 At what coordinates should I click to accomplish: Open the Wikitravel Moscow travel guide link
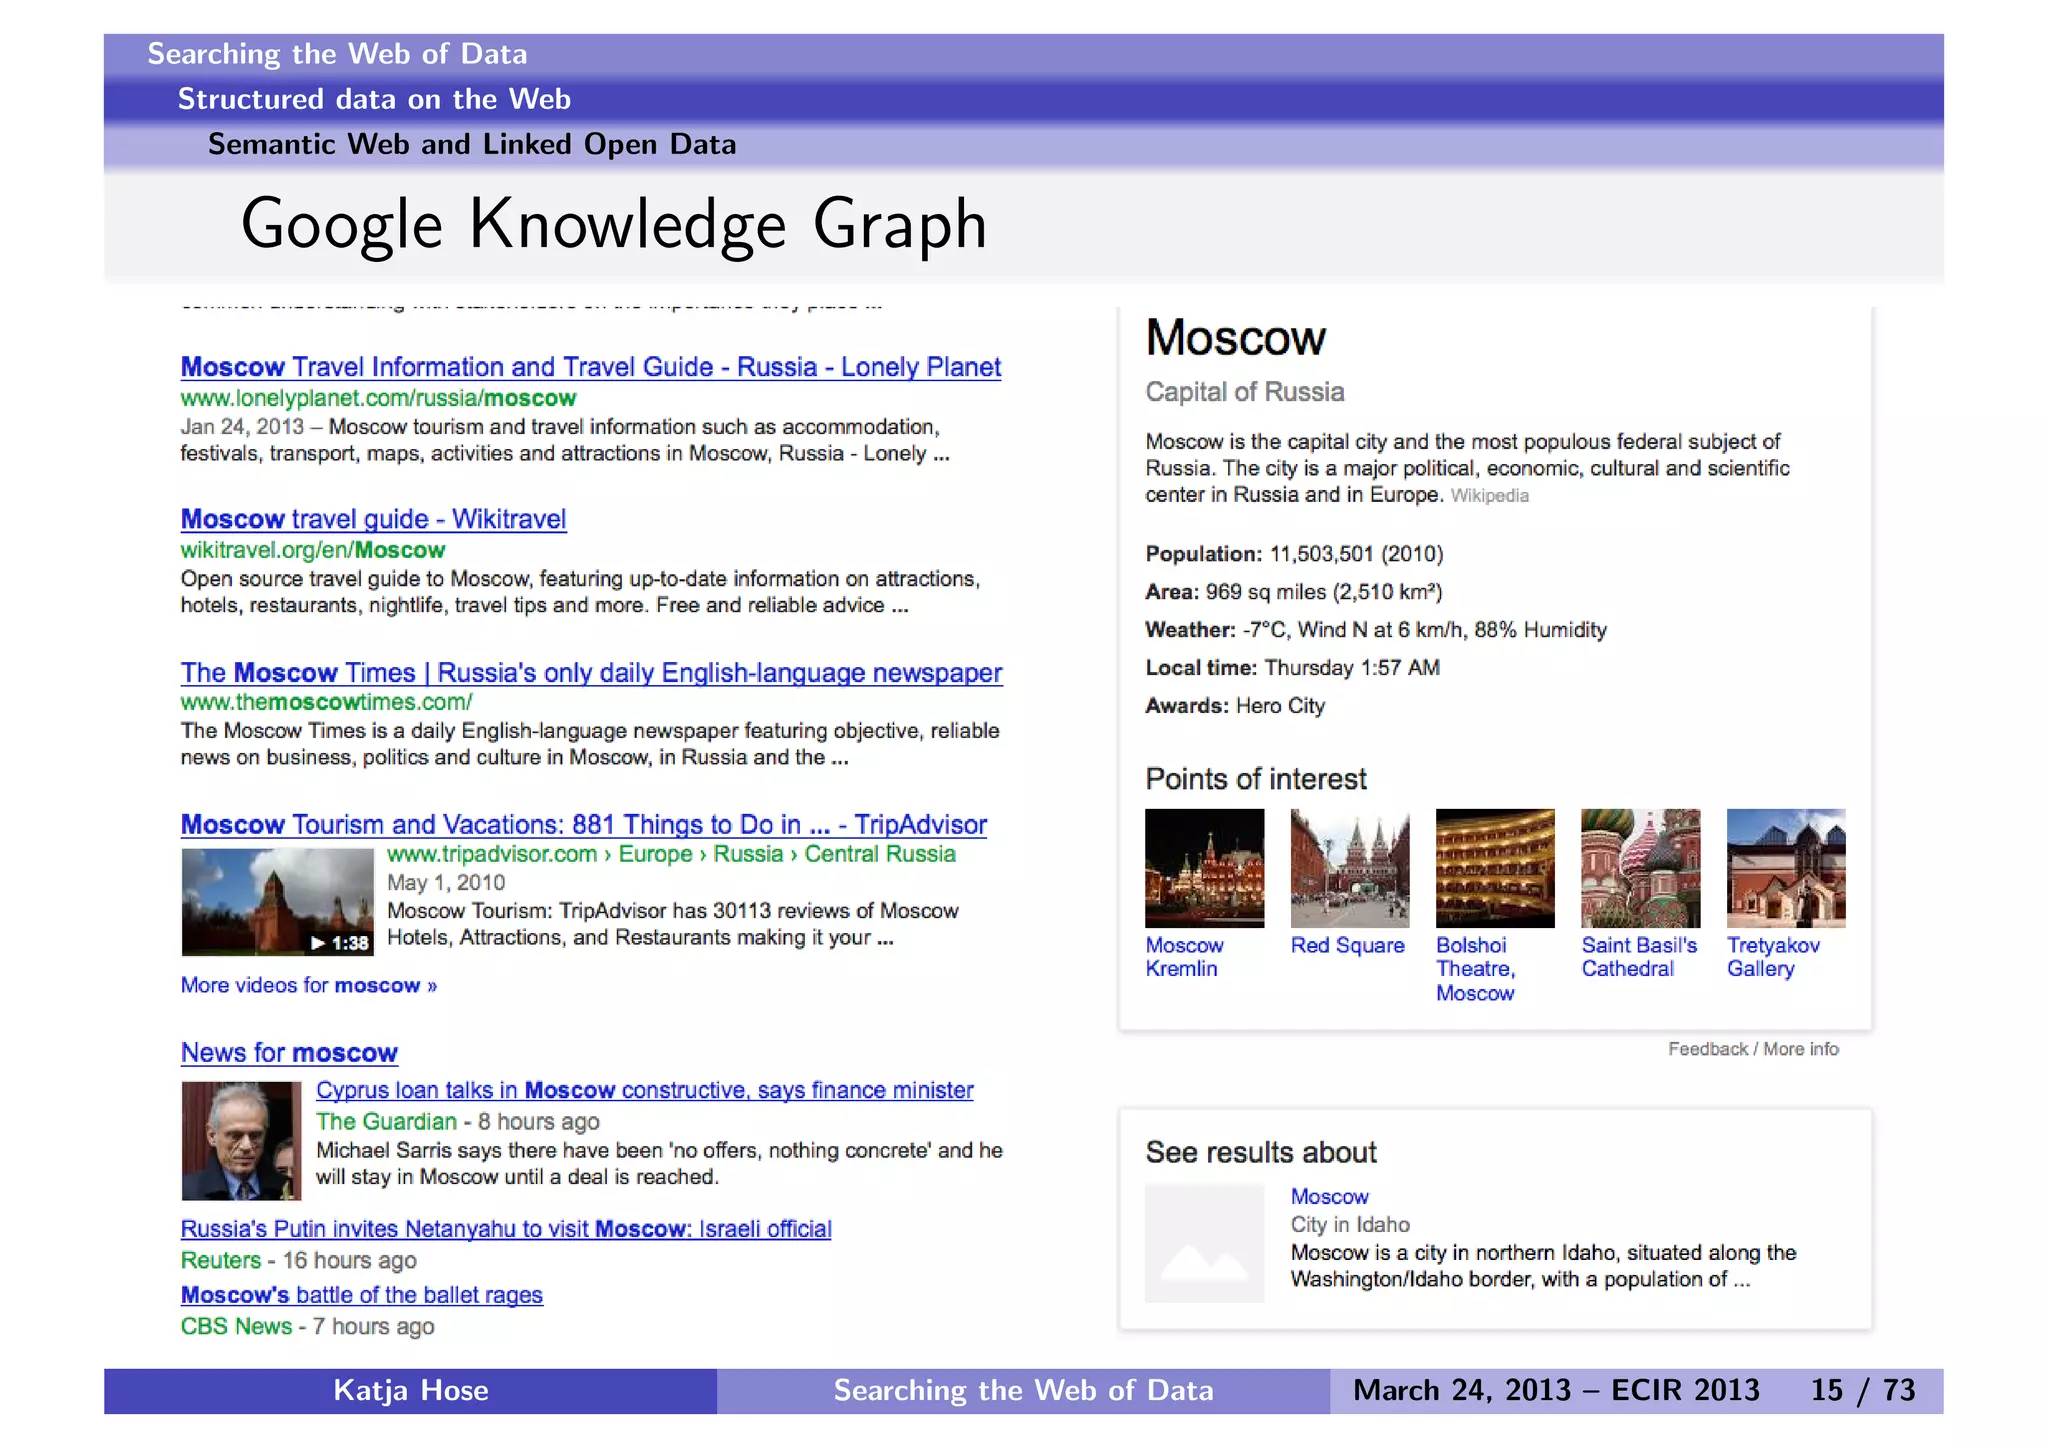(373, 519)
